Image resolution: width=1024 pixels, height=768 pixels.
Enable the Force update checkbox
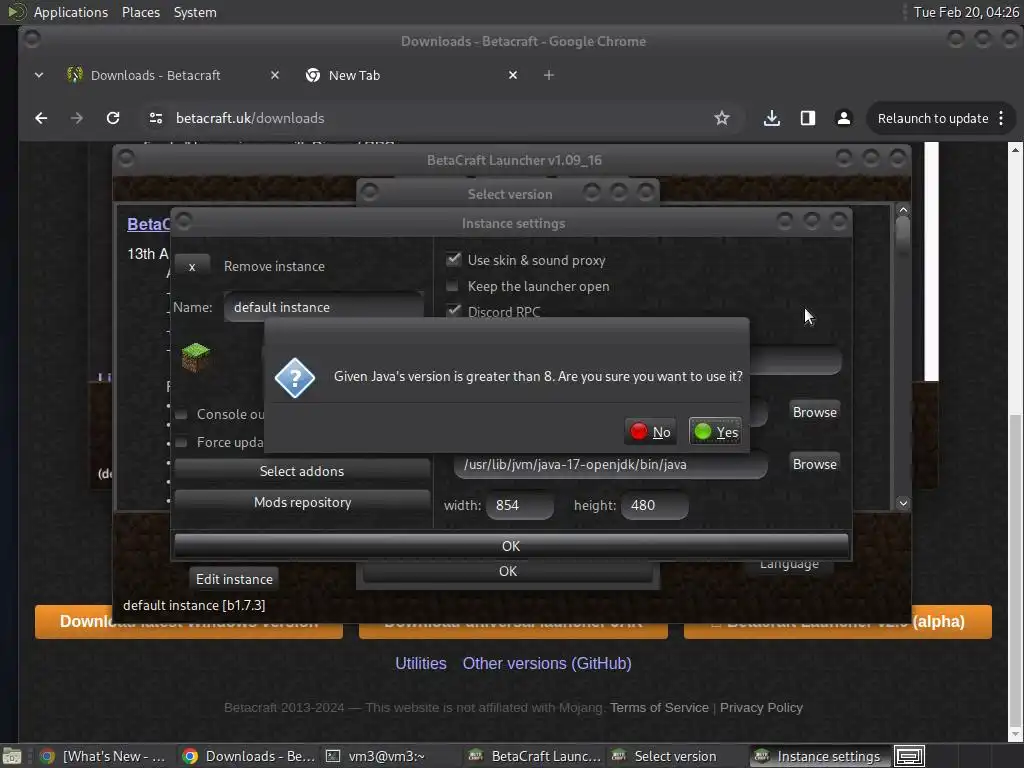pos(182,442)
